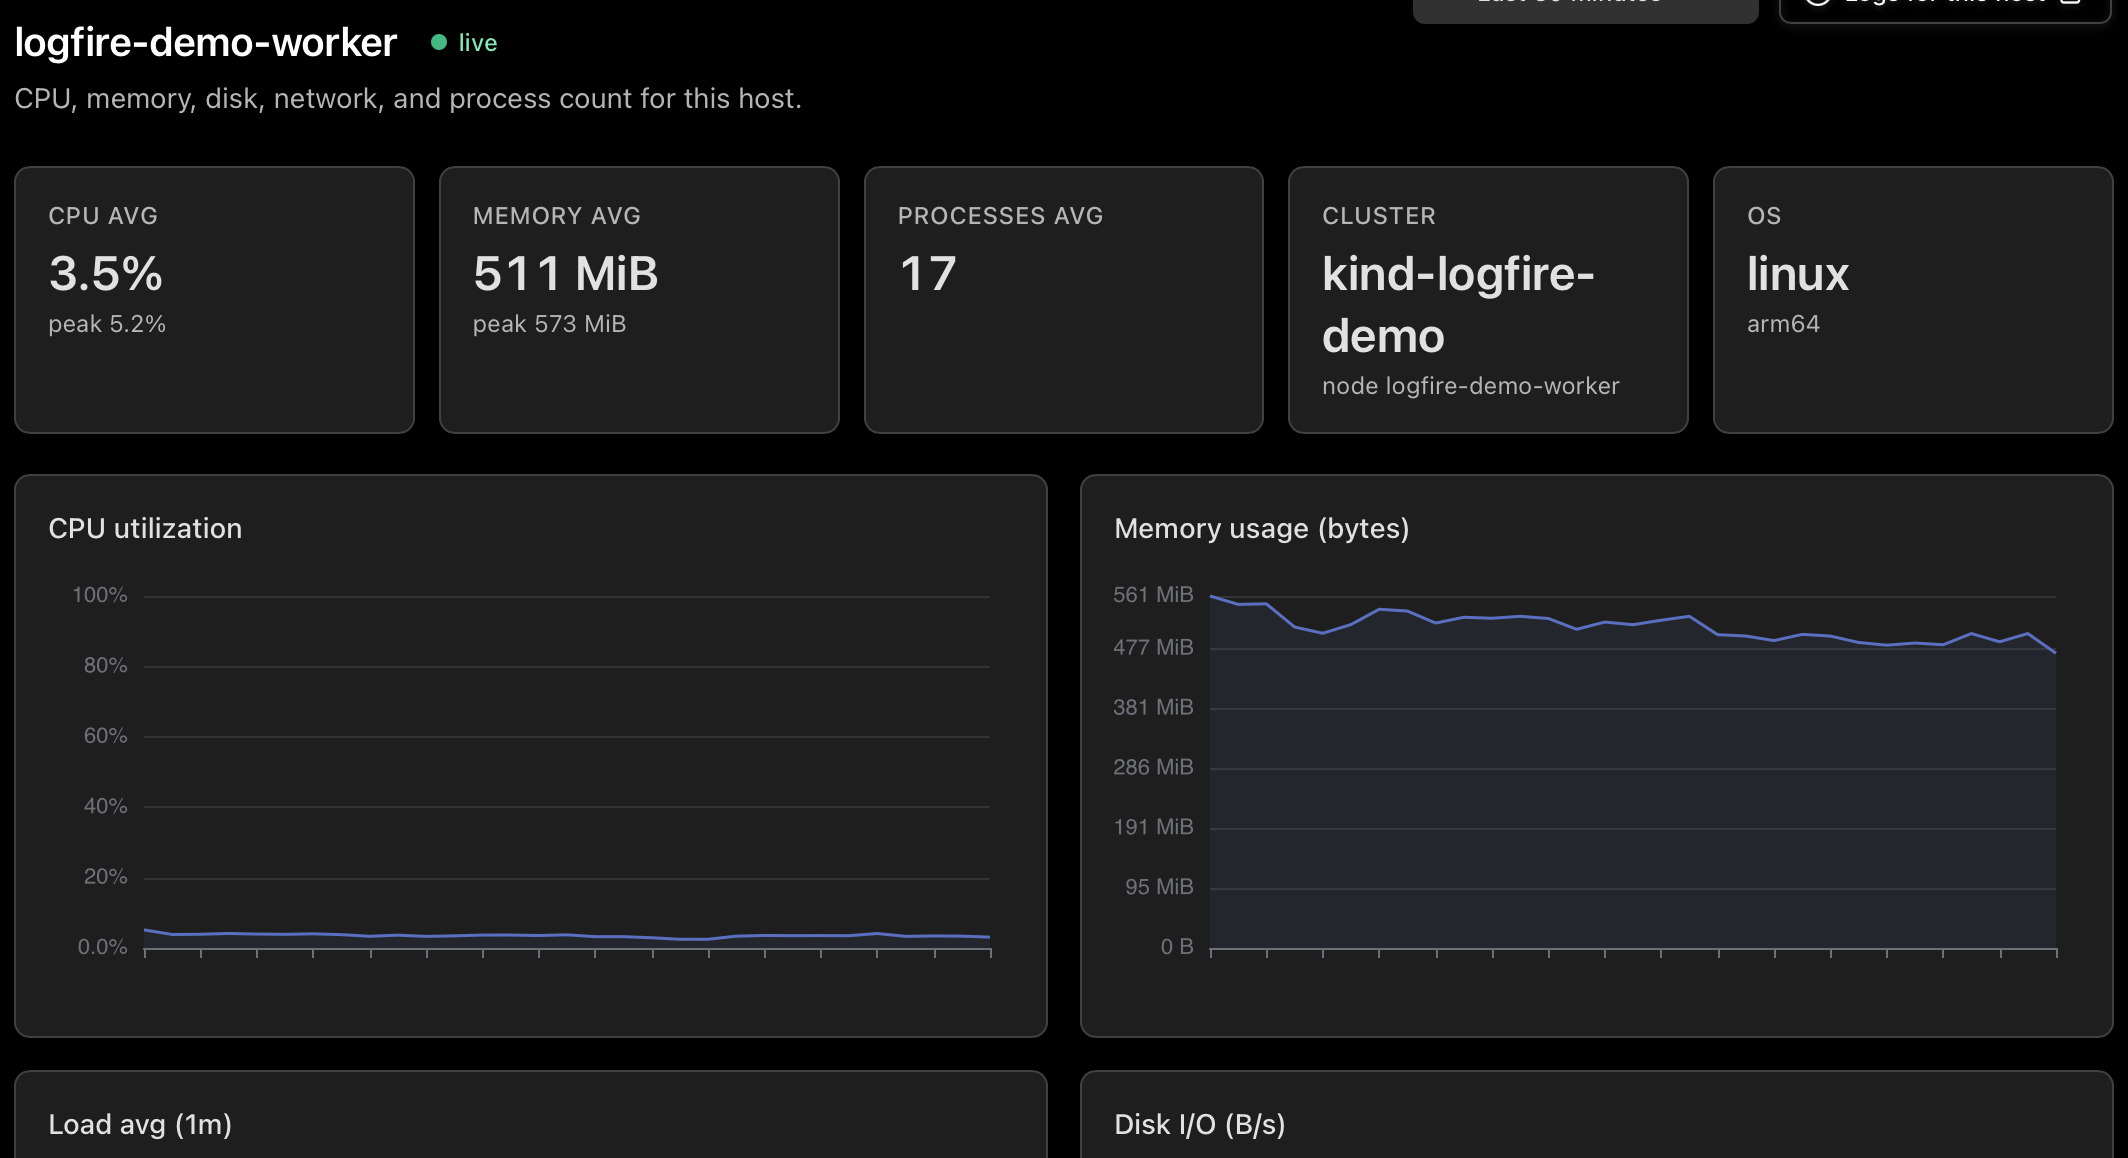2128x1158 pixels.
Task: Click the kind-logfire-demo cluster card
Action: click(x=1488, y=300)
